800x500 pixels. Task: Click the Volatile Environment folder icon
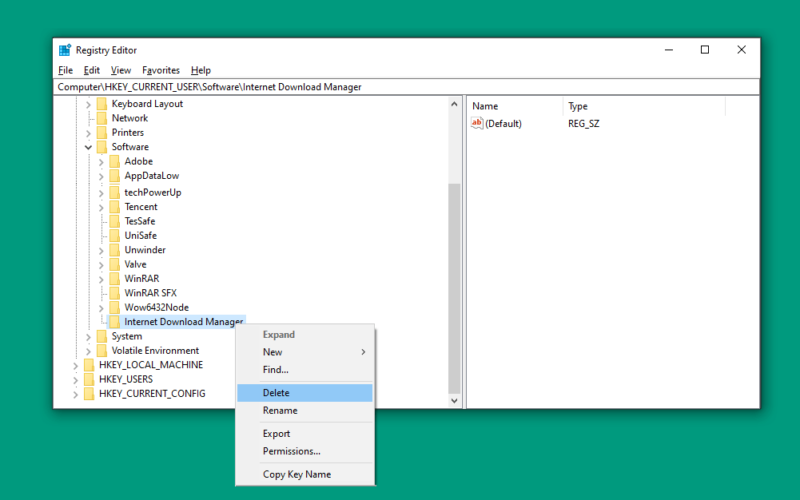[x=102, y=351]
